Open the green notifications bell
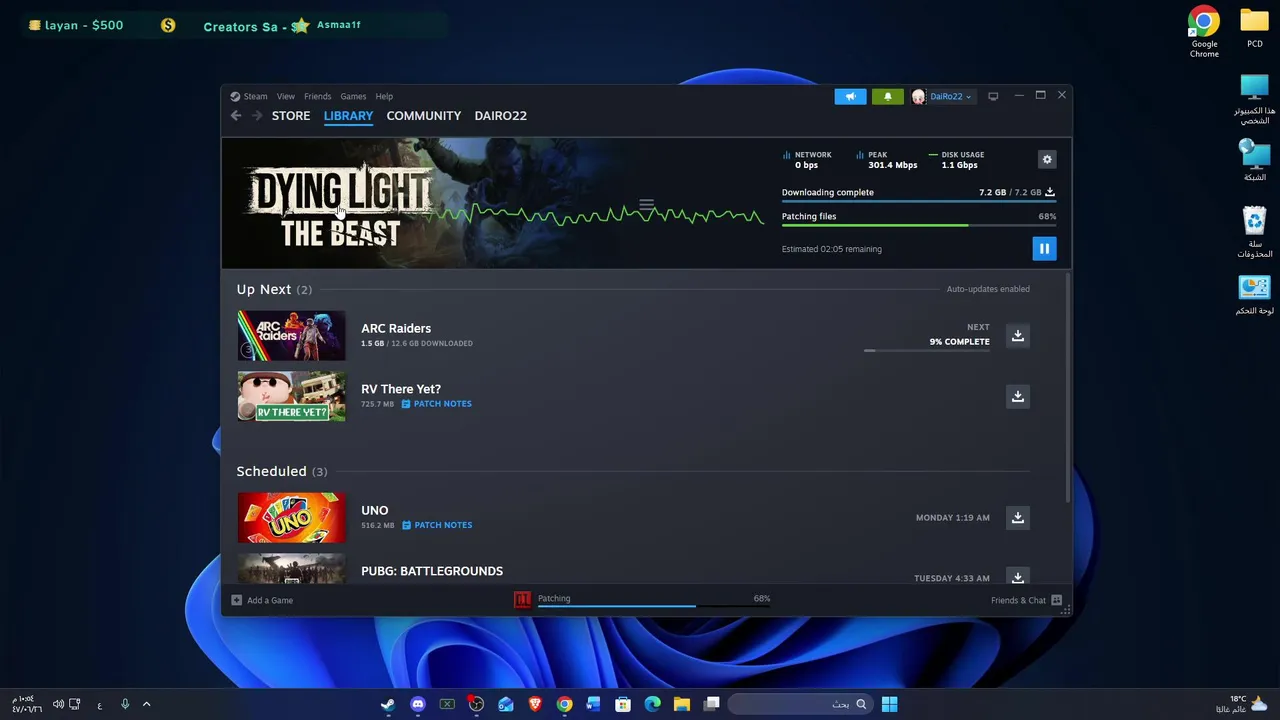The height and width of the screenshot is (720, 1280). [x=887, y=96]
